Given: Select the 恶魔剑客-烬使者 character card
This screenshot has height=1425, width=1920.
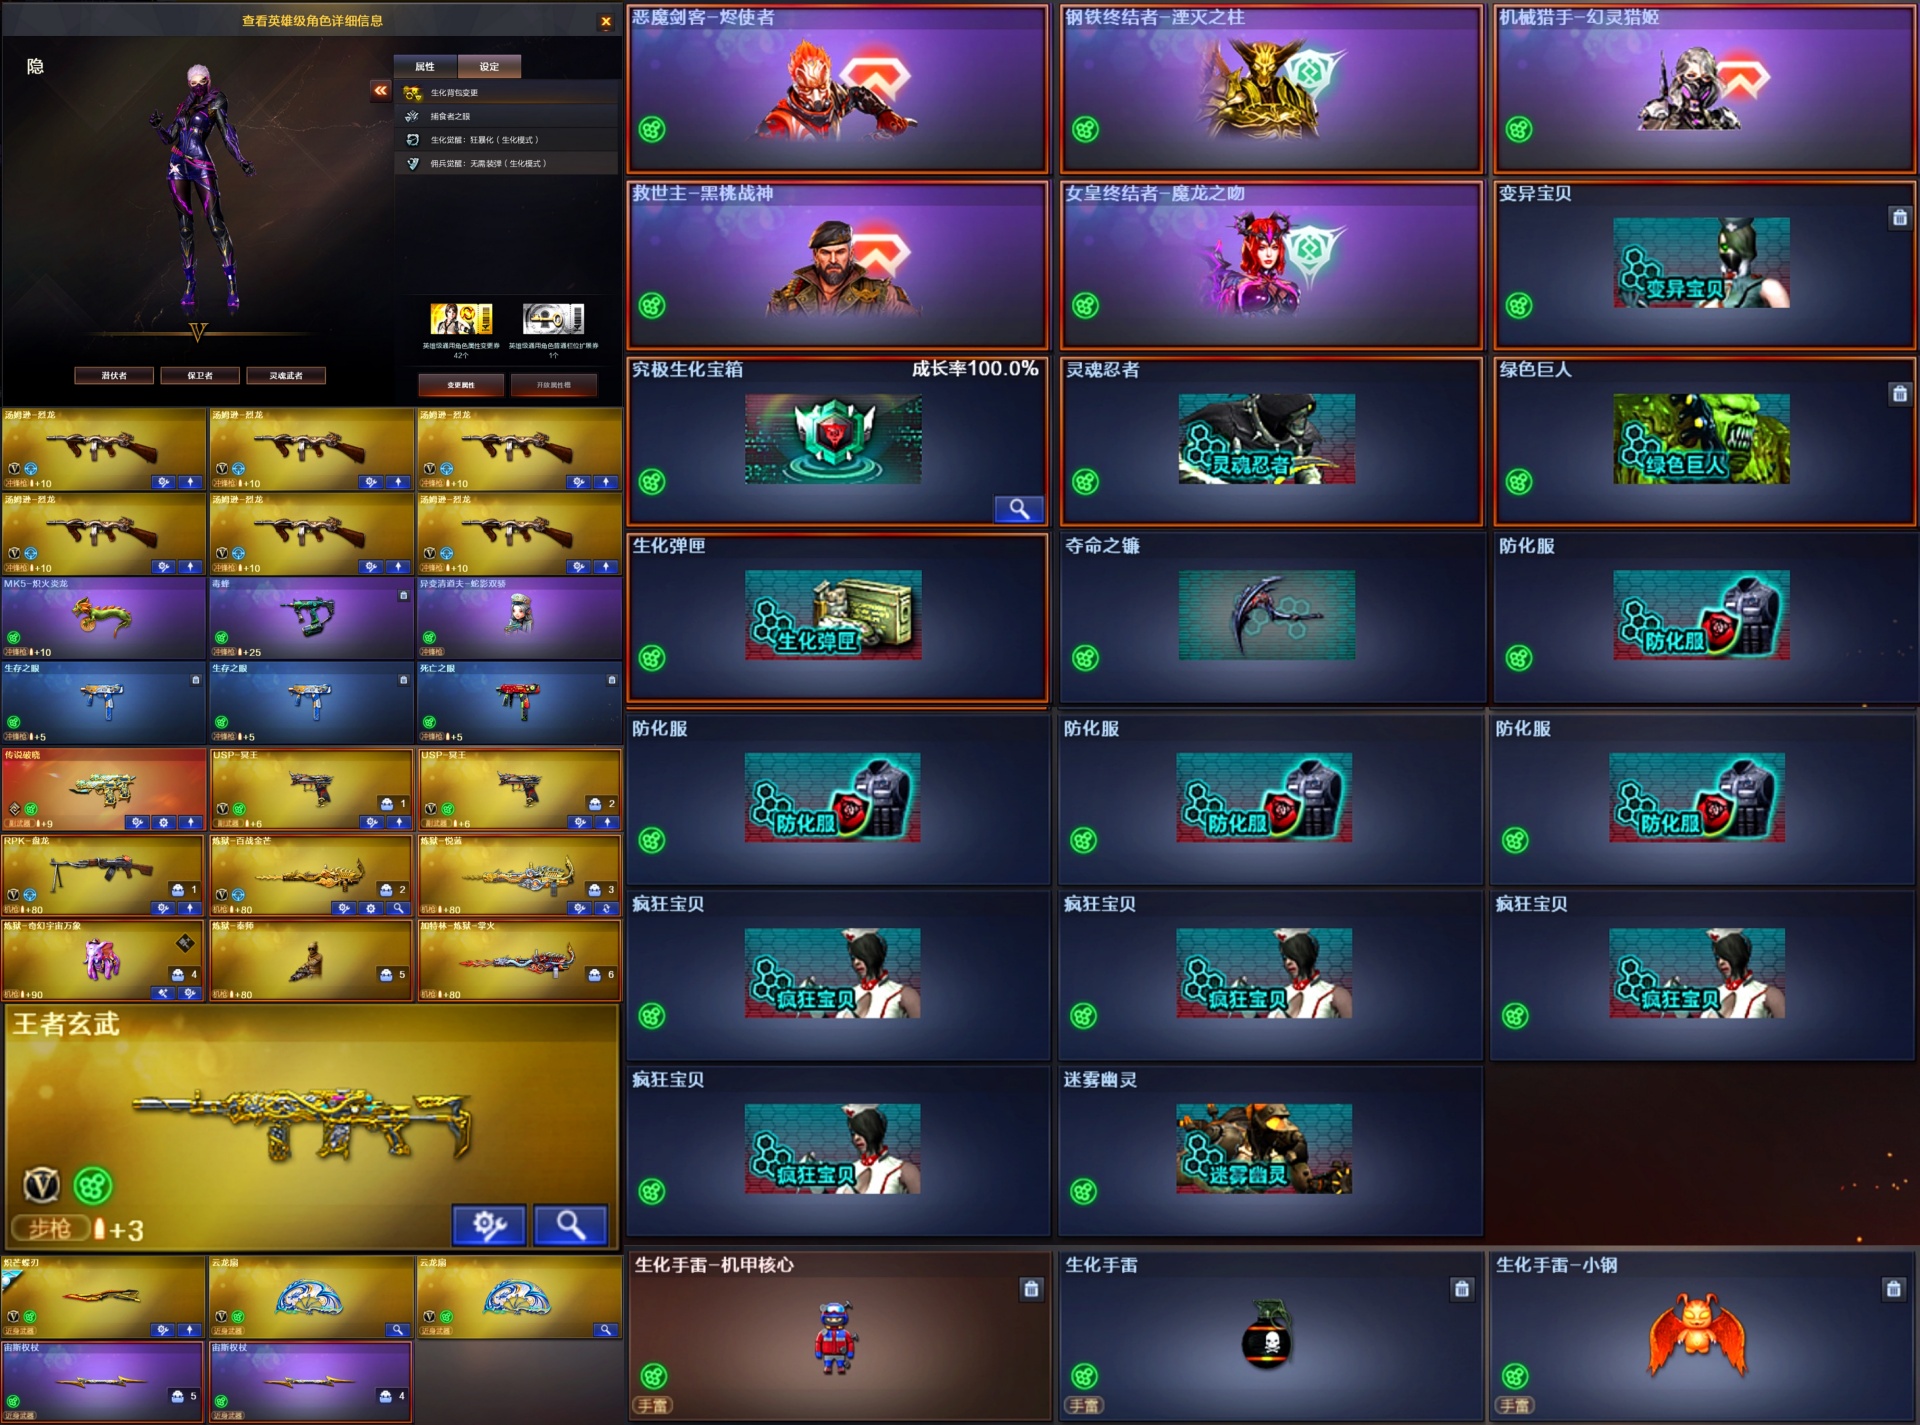Looking at the screenshot, I should [837, 88].
